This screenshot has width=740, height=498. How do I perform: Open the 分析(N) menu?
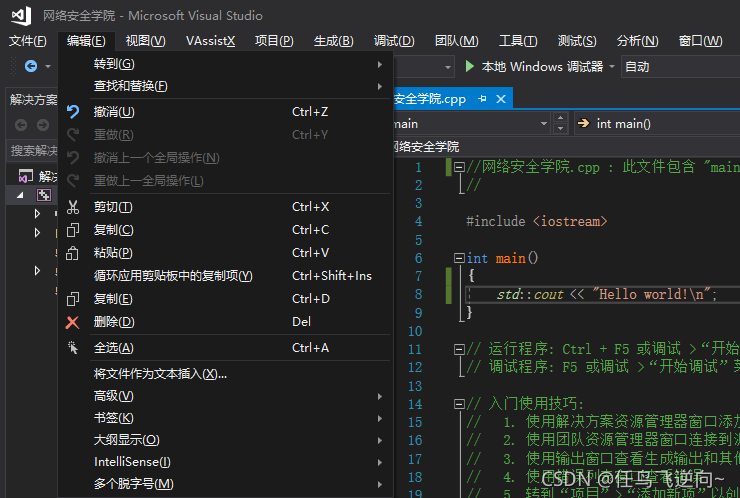638,41
